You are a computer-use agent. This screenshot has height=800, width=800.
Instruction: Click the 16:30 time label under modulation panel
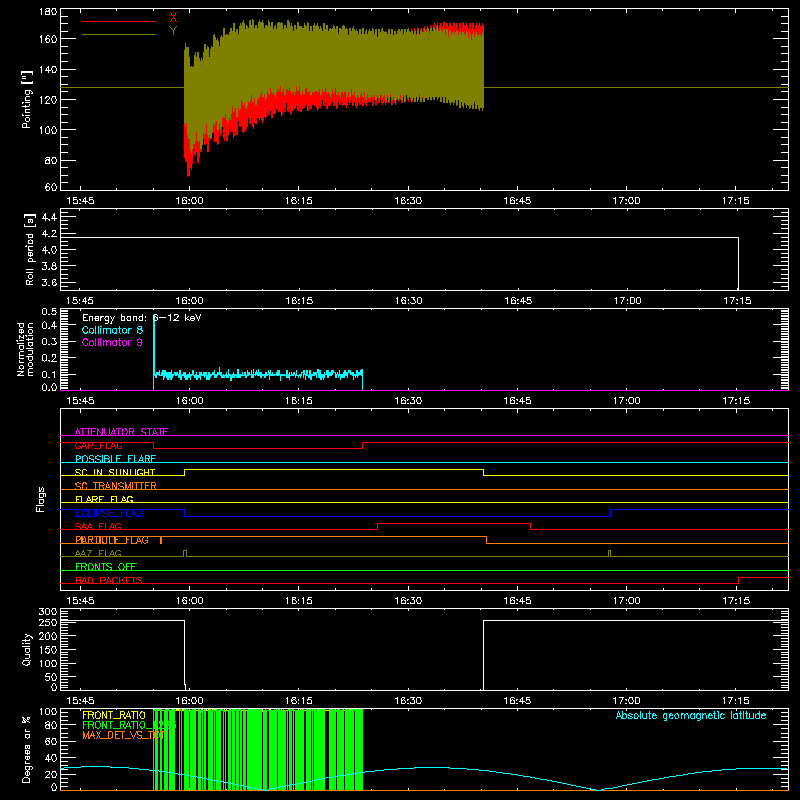408,401
